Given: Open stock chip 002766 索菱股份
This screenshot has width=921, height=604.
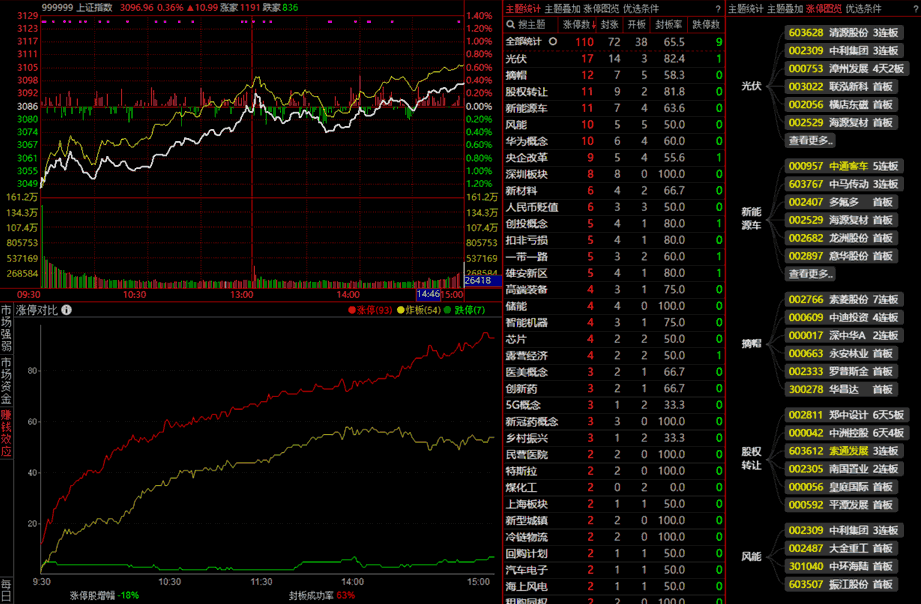Looking at the screenshot, I should pyautogui.click(x=843, y=300).
